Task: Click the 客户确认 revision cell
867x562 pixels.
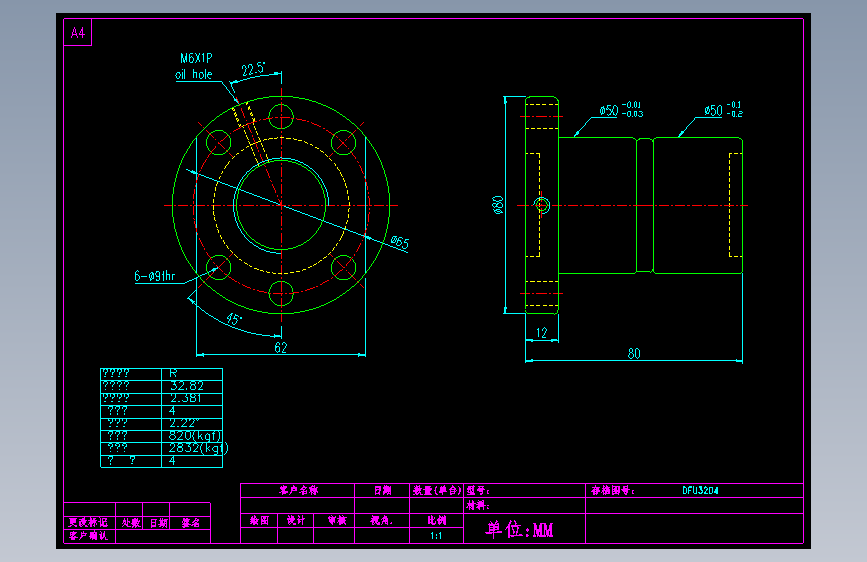Action: (89, 535)
